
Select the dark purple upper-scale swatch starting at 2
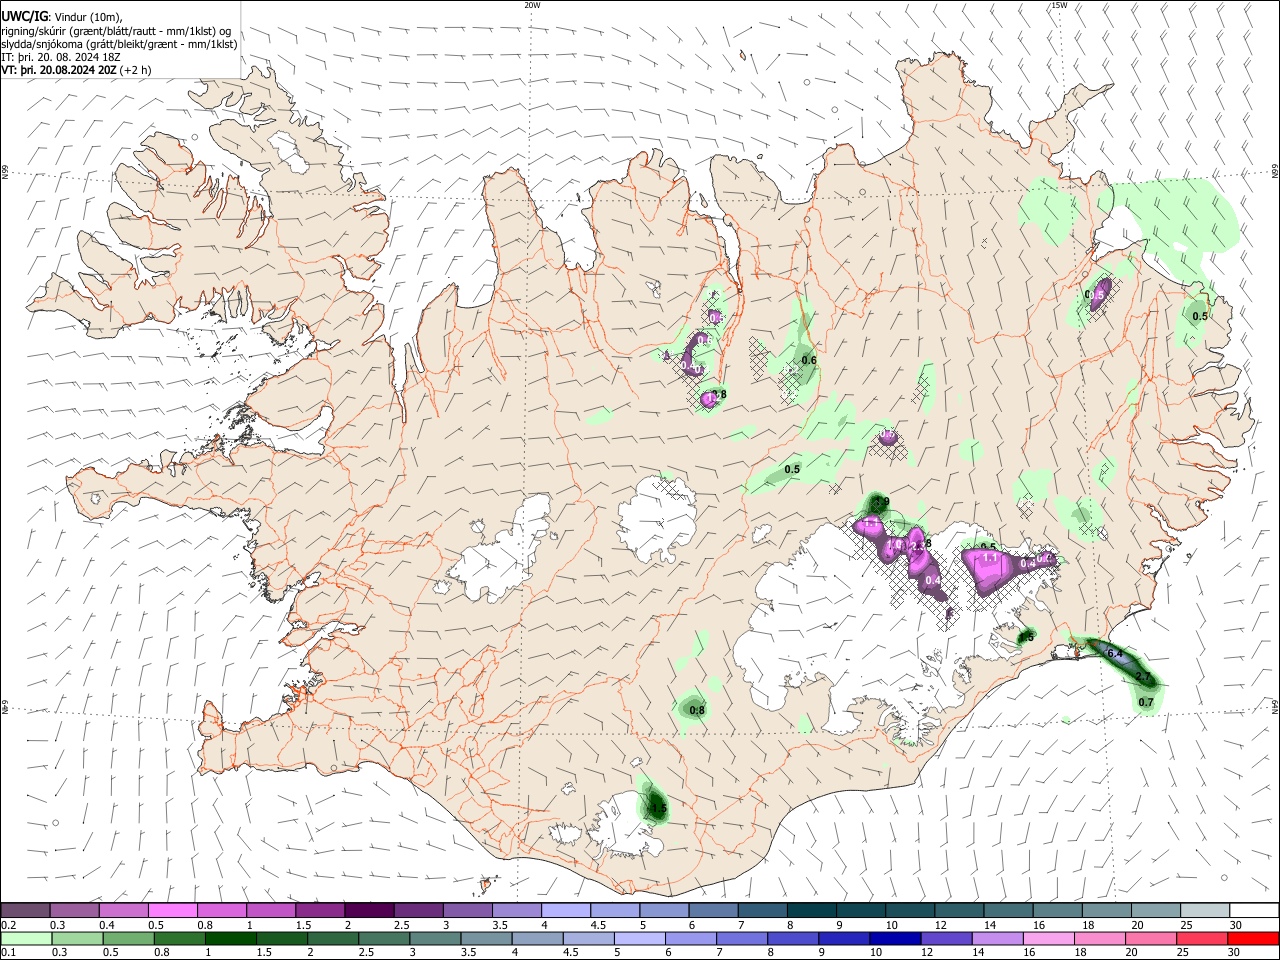coord(369,910)
